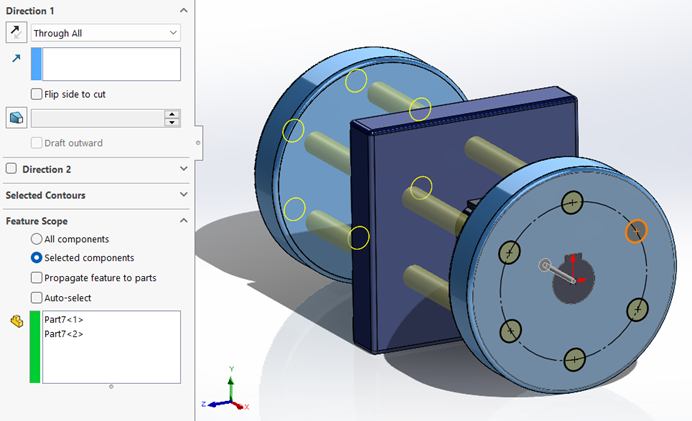The image size is (692, 421).
Task: Select Part7<2> in the component list
Action: 64,333
